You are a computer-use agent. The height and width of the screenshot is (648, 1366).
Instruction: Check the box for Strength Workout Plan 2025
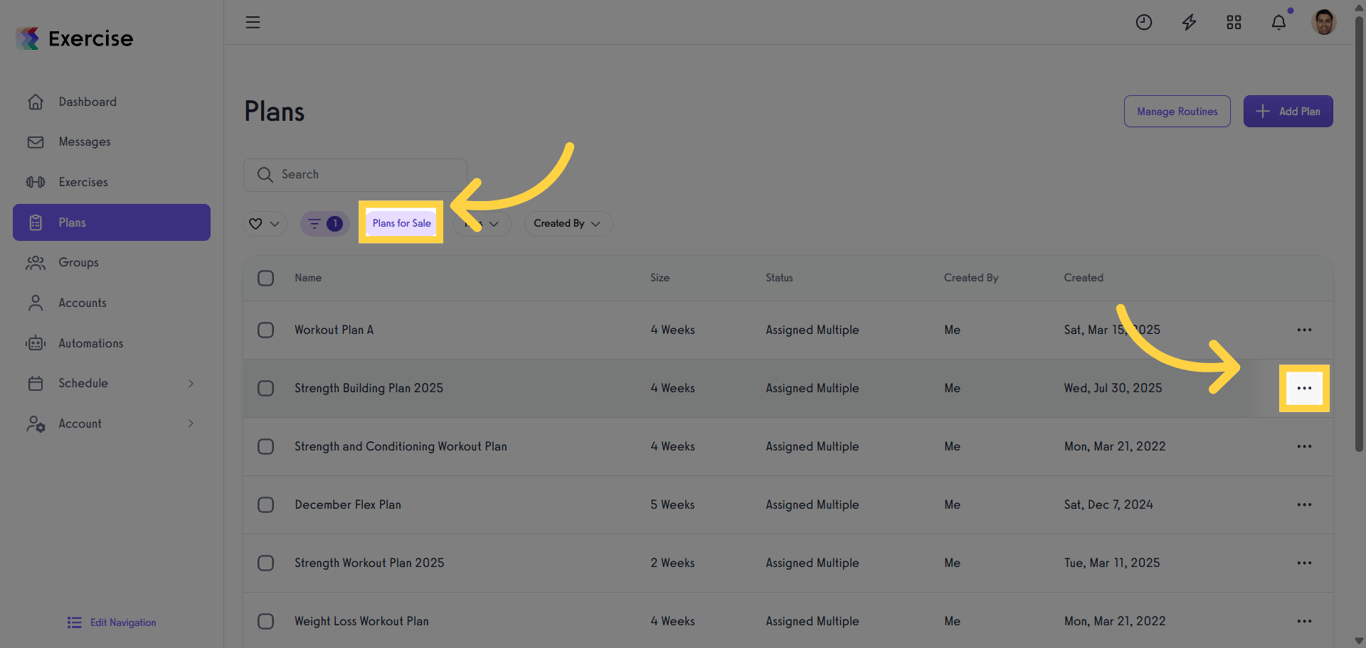[x=265, y=563]
